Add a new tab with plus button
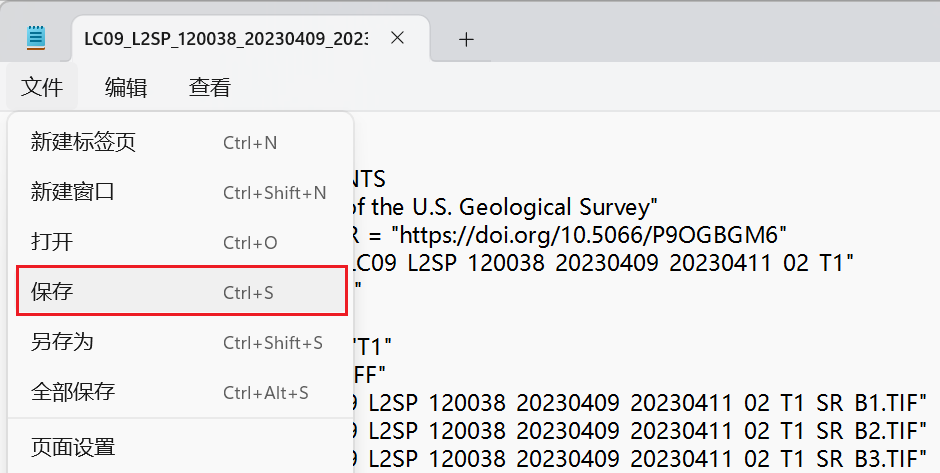The height and width of the screenshot is (473, 940). pyautogui.click(x=466, y=40)
